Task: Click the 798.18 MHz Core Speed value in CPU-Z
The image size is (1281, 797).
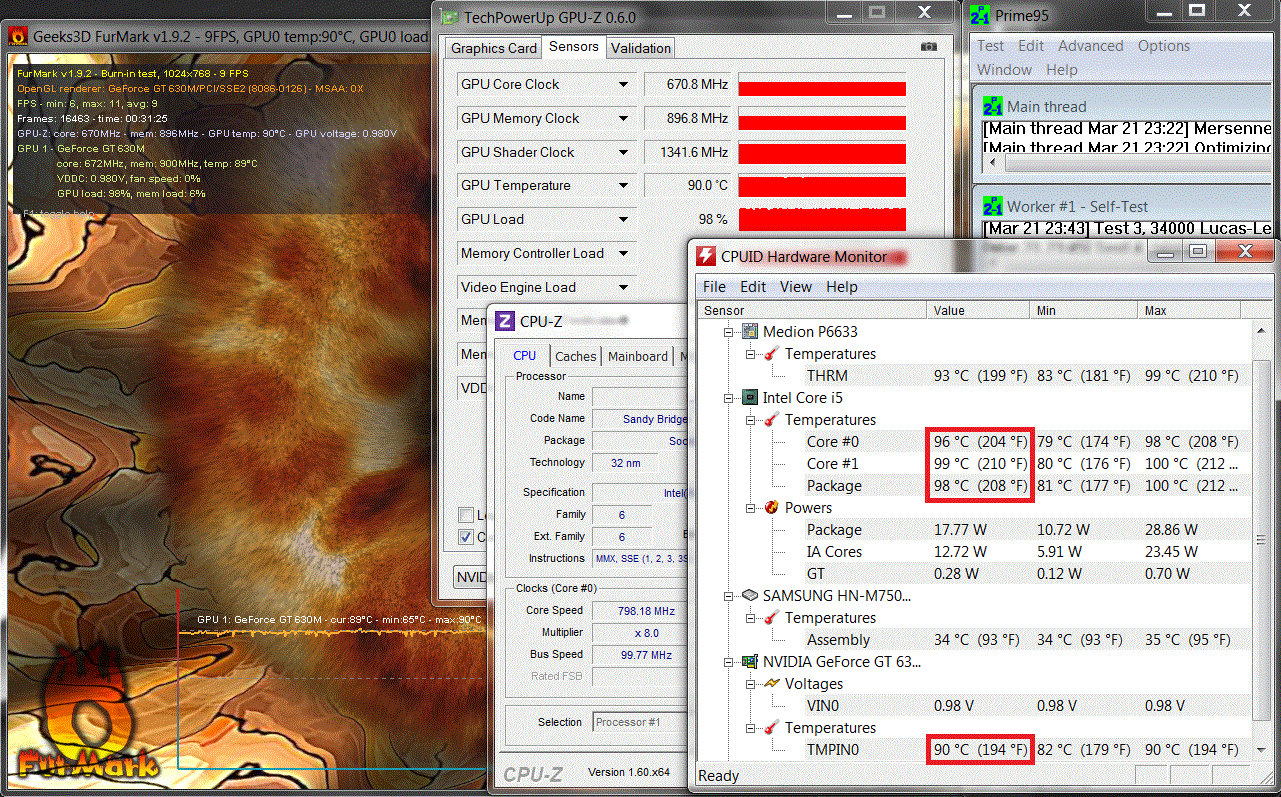Action: pos(645,611)
